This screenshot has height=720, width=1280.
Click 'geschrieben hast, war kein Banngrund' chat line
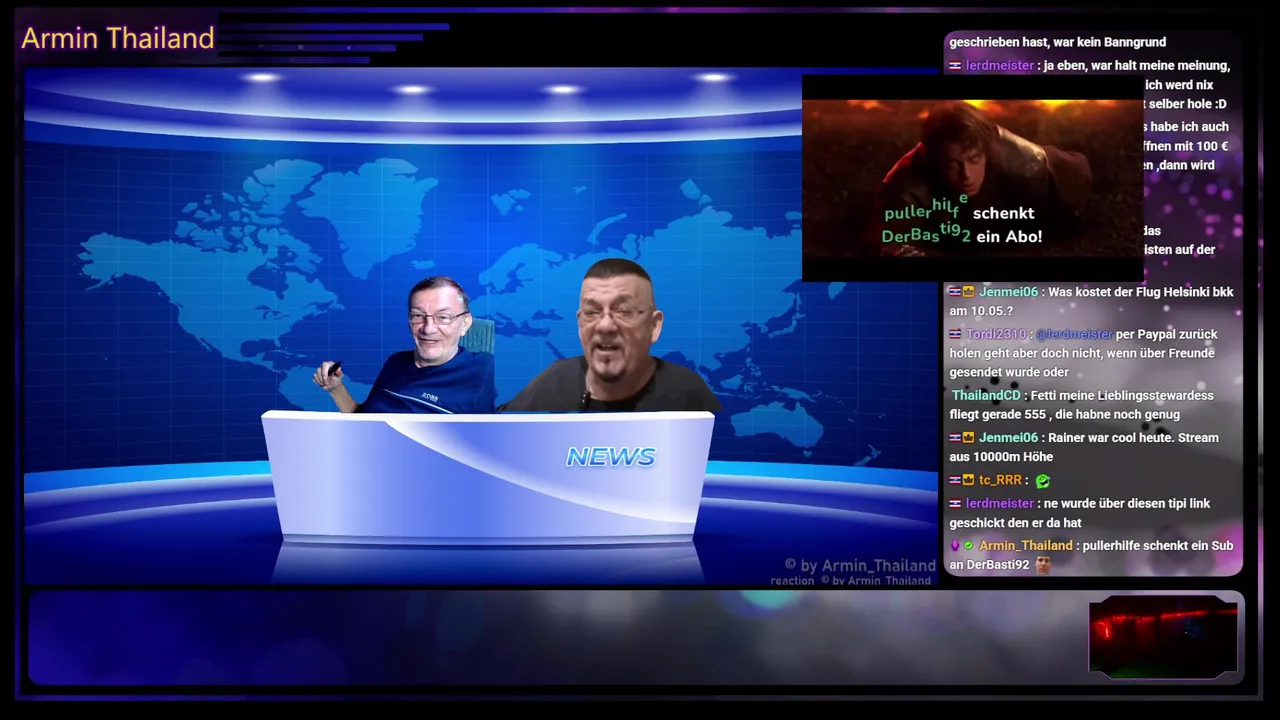tap(1058, 42)
